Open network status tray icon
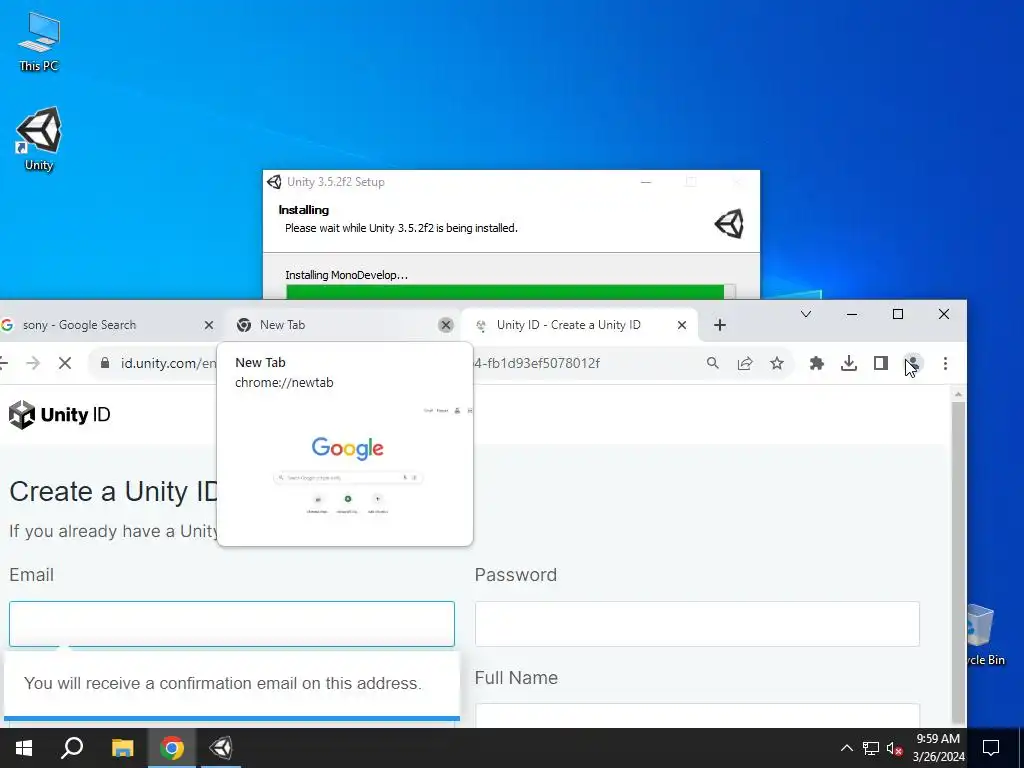Image resolution: width=1024 pixels, height=768 pixels. (871, 748)
